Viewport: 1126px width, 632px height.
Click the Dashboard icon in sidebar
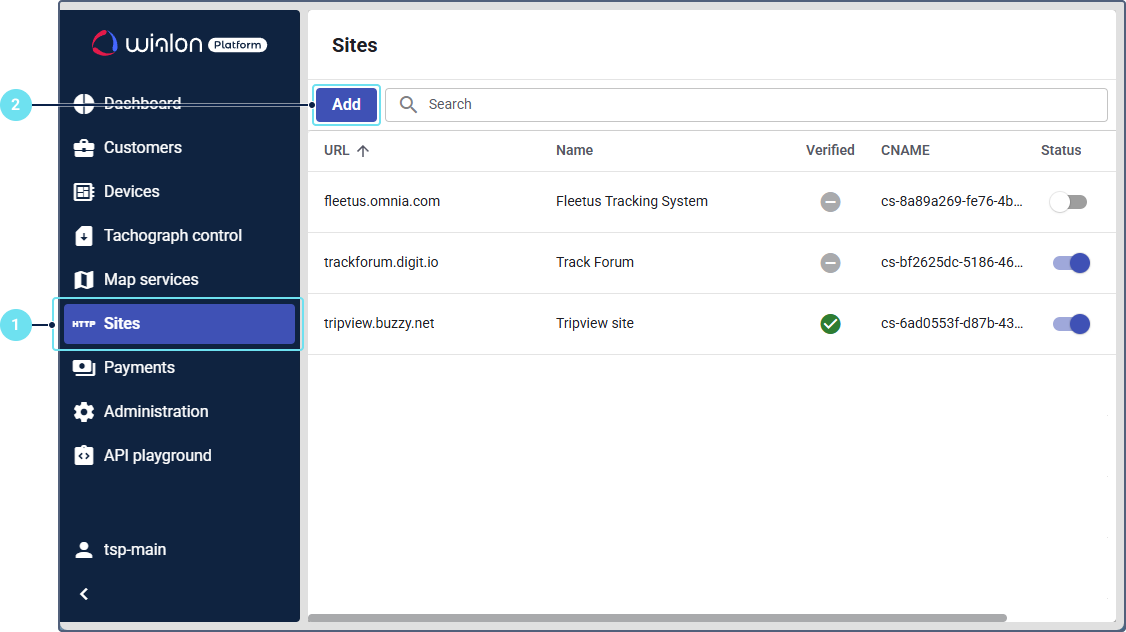[84, 103]
